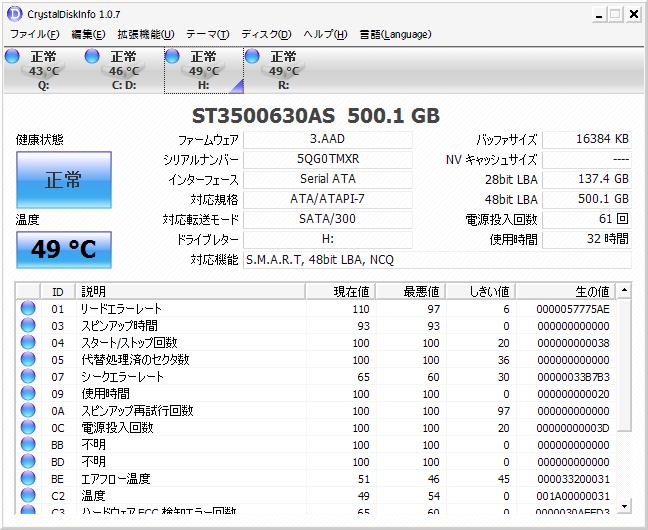Open the 言語(Language) menu
This screenshot has width=648, height=530.
pyautogui.click(x=395, y=34)
